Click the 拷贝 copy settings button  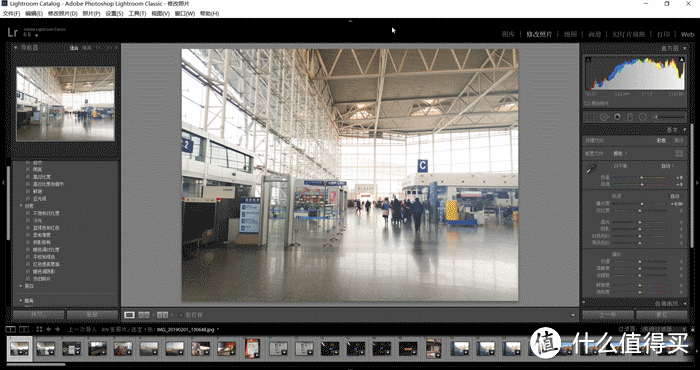(x=38, y=315)
